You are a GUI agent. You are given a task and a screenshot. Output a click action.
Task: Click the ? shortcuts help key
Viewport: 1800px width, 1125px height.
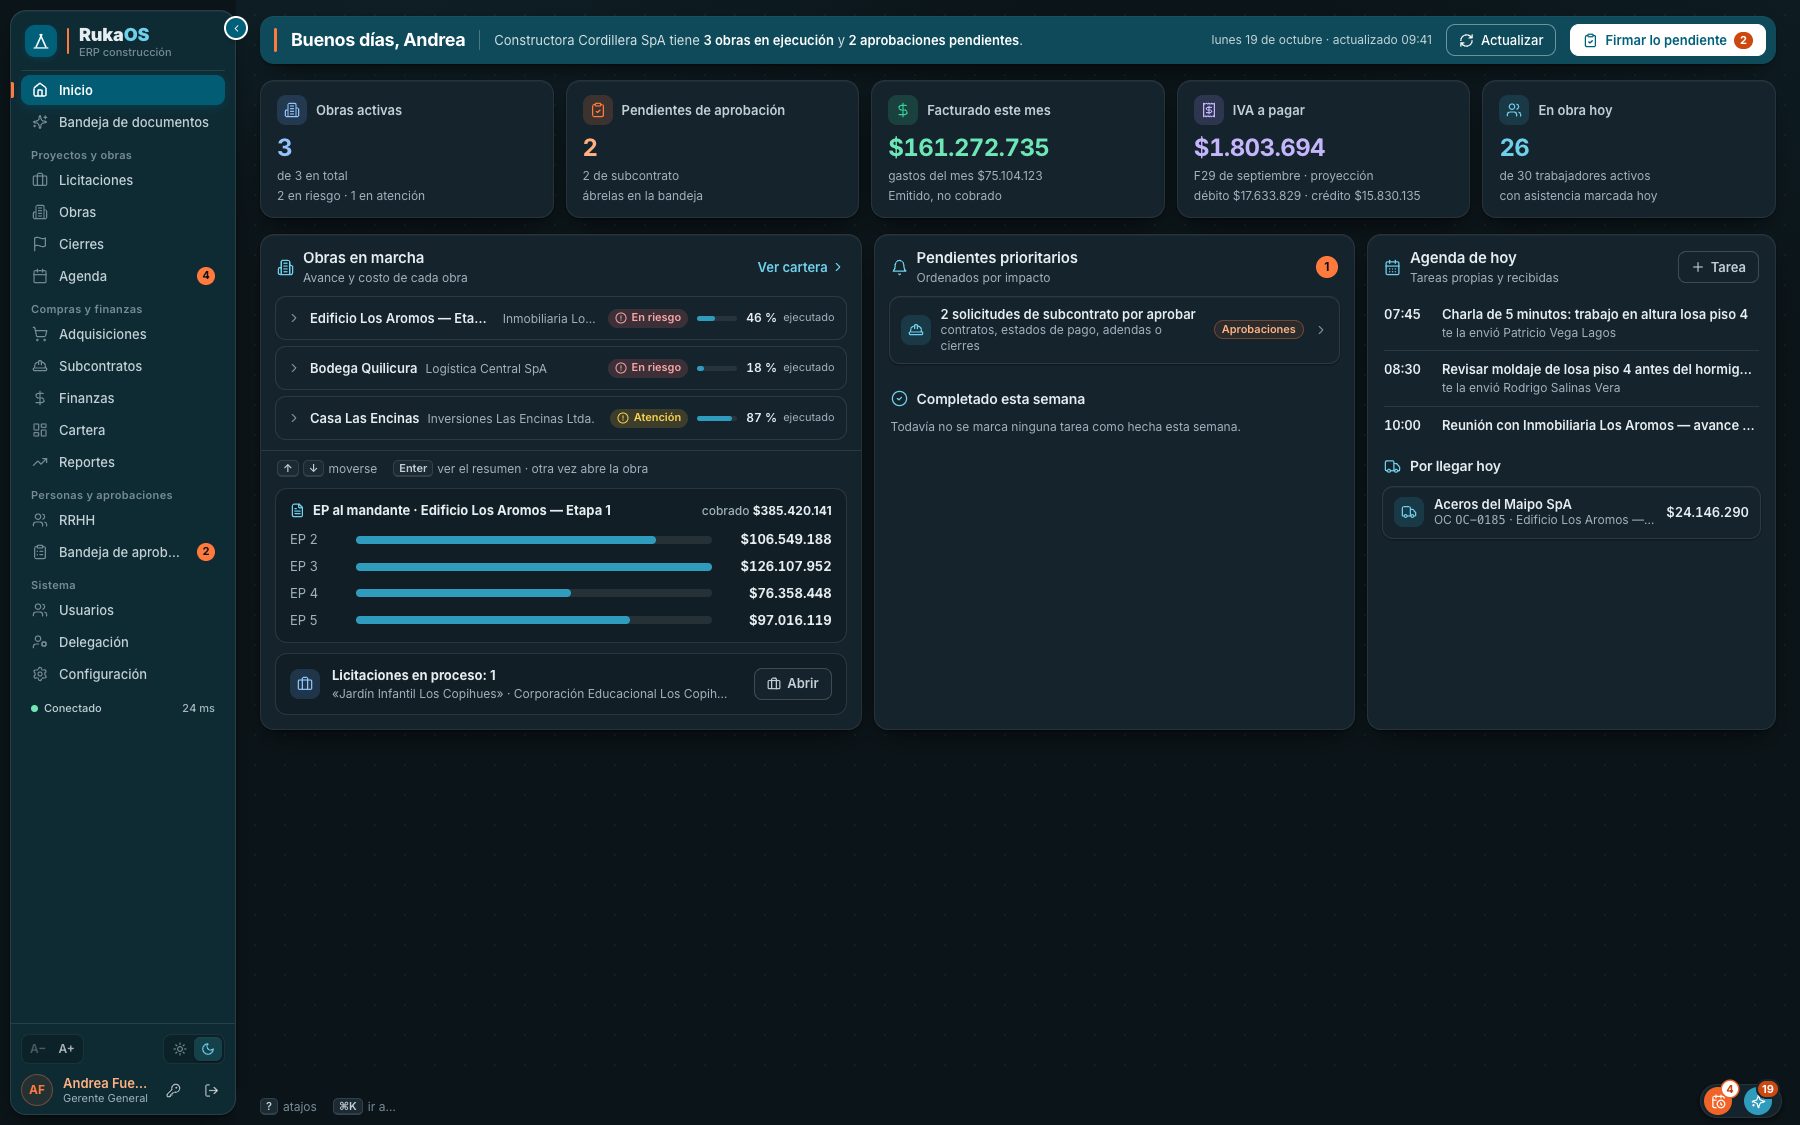269,1106
